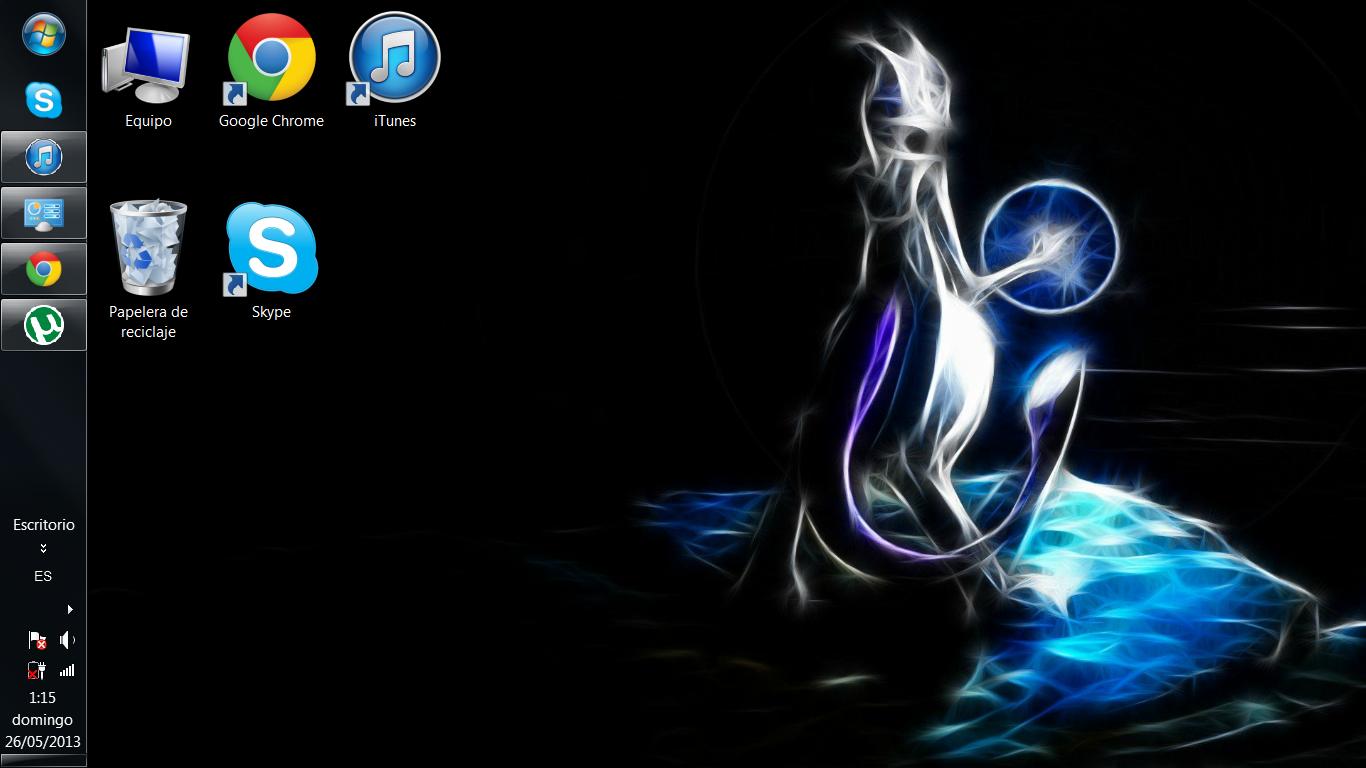The height and width of the screenshot is (768, 1366).
Task: Open the wireless network signal icon
Action: 67,671
